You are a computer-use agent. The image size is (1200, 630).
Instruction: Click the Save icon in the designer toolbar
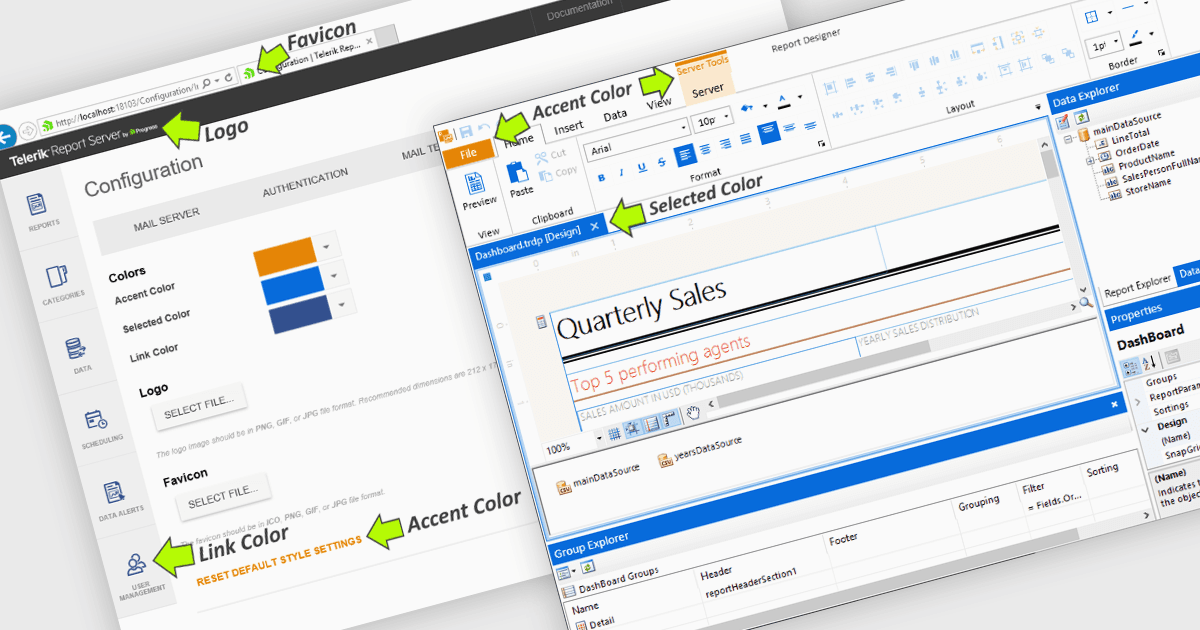465,132
